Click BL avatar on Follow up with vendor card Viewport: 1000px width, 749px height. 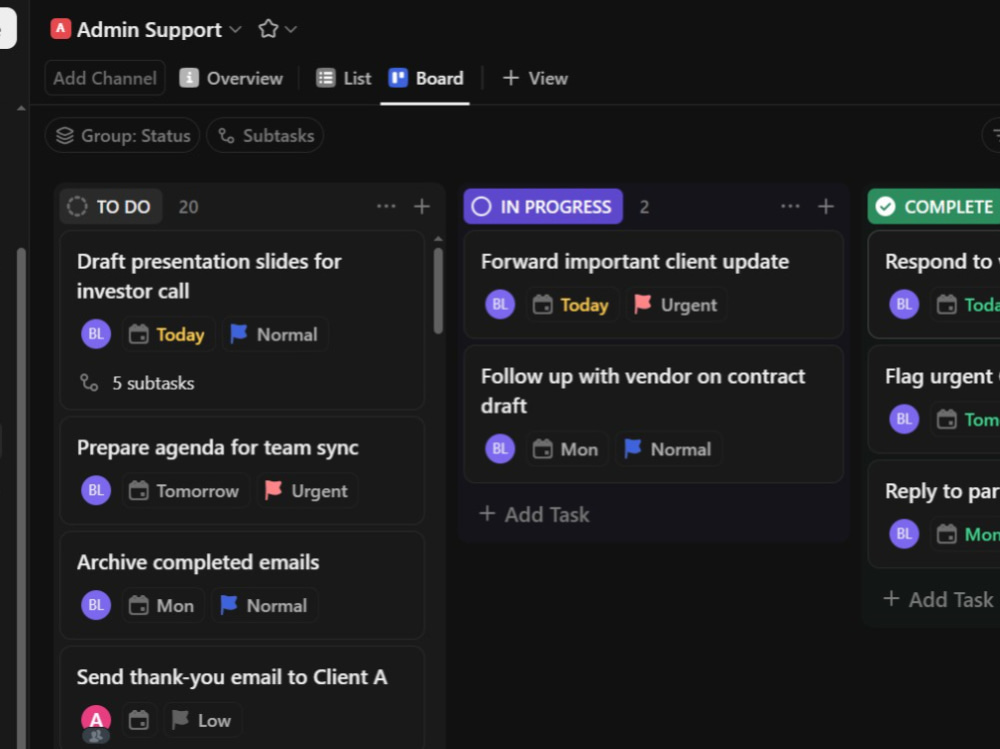pos(500,449)
